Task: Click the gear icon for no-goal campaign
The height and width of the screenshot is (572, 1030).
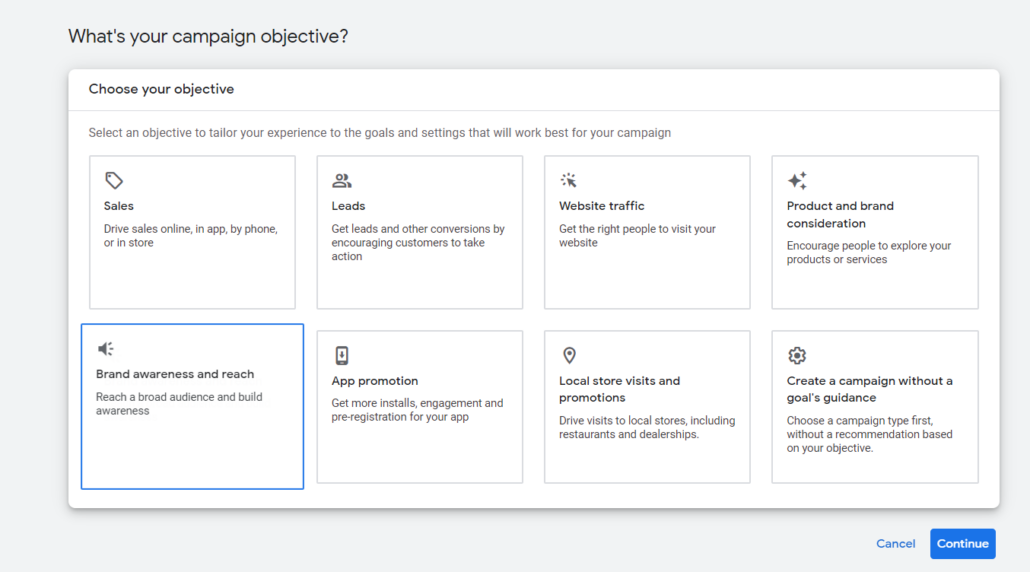Action: (x=797, y=355)
